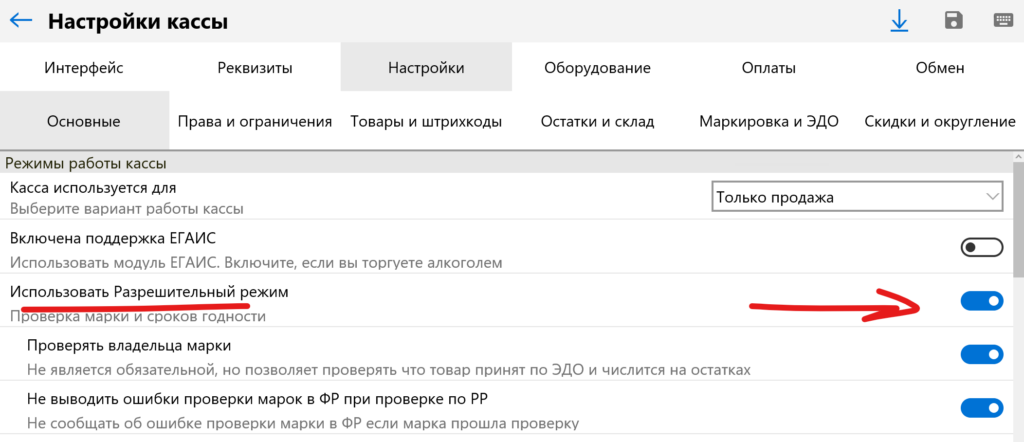Toggle the ФР mark error suppression switch
This screenshot has width=1024, height=442.
pyautogui.click(x=981, y=407)
